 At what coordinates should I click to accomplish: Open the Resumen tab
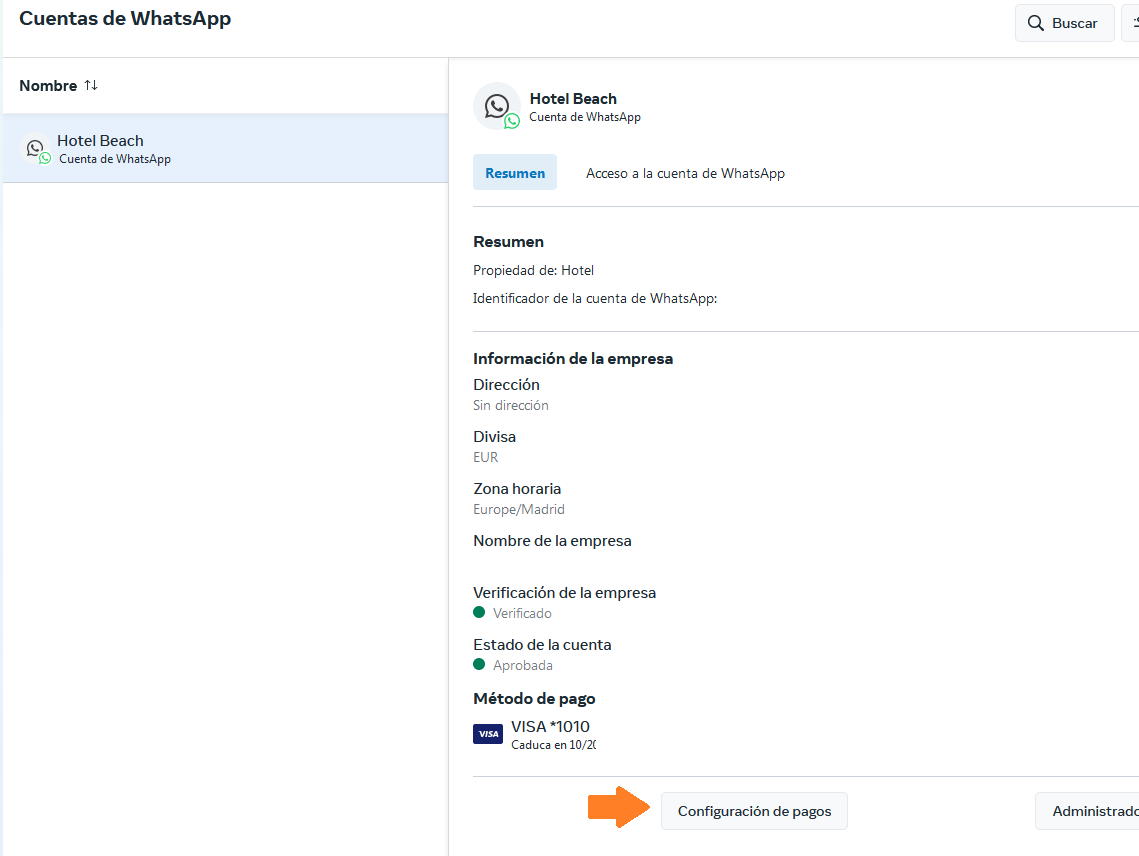pyautogui.click(x=515, y=173)
